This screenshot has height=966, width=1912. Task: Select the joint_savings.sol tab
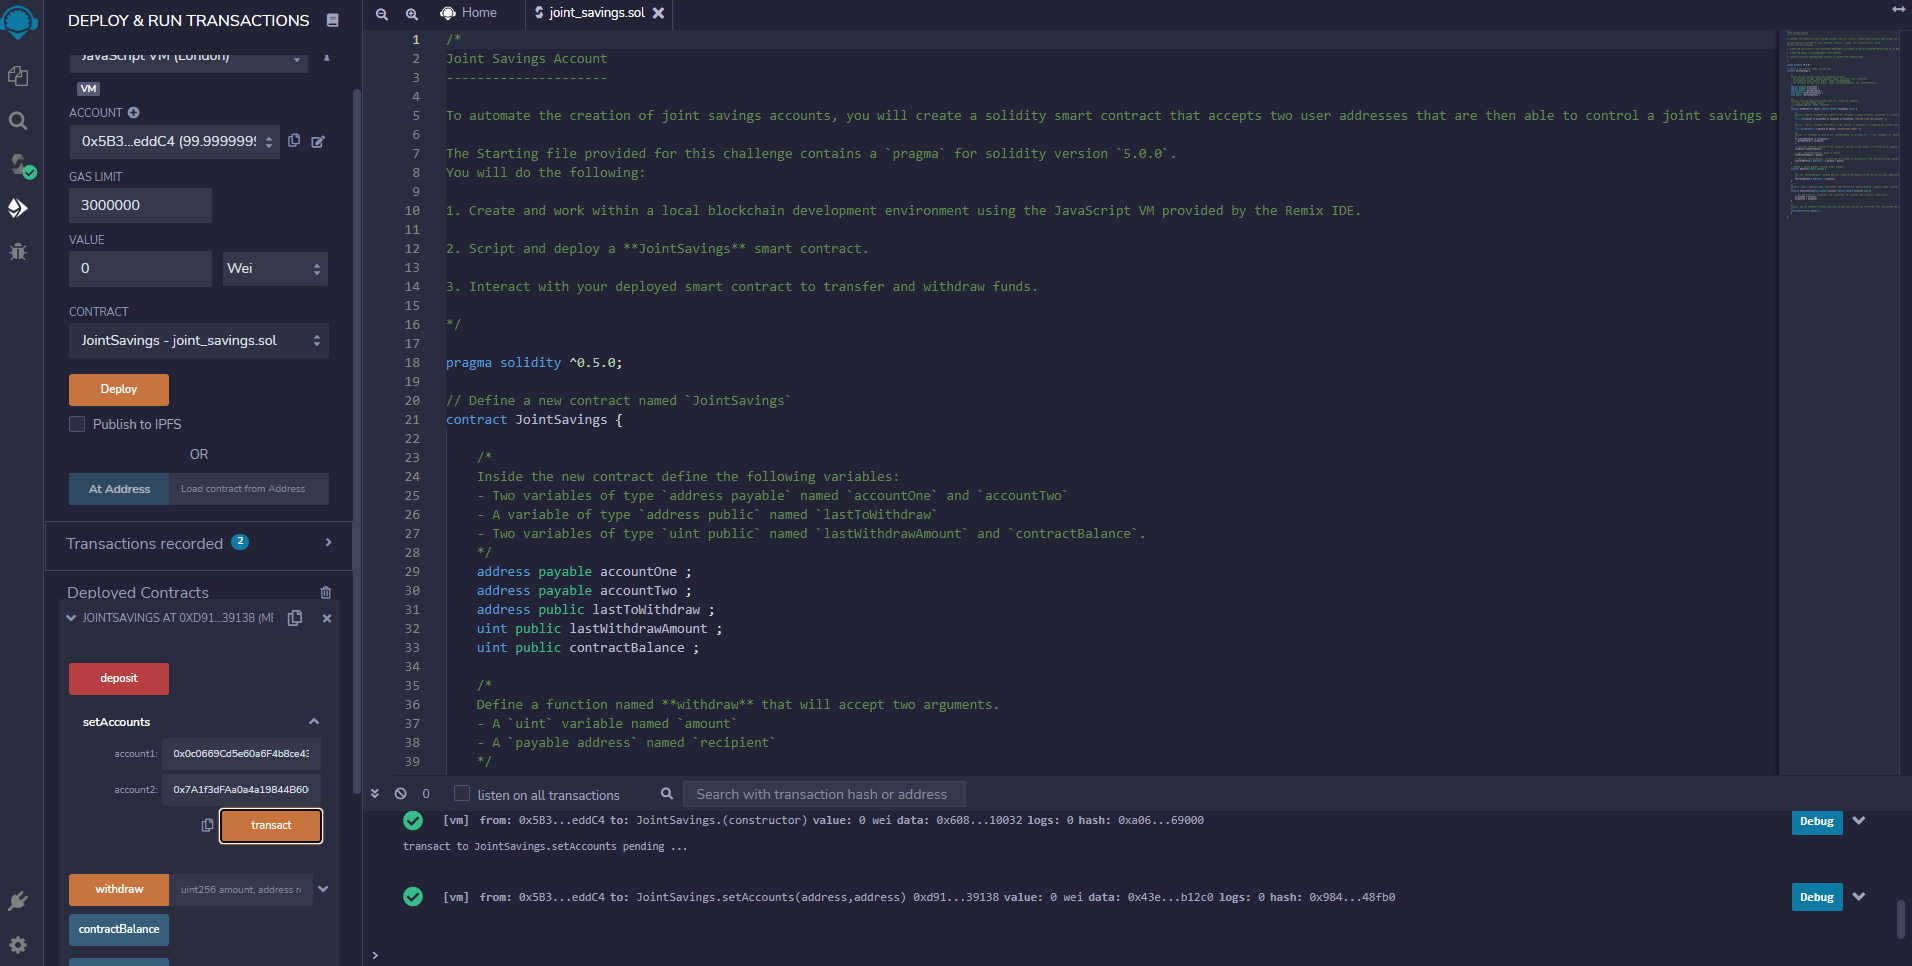597,13
